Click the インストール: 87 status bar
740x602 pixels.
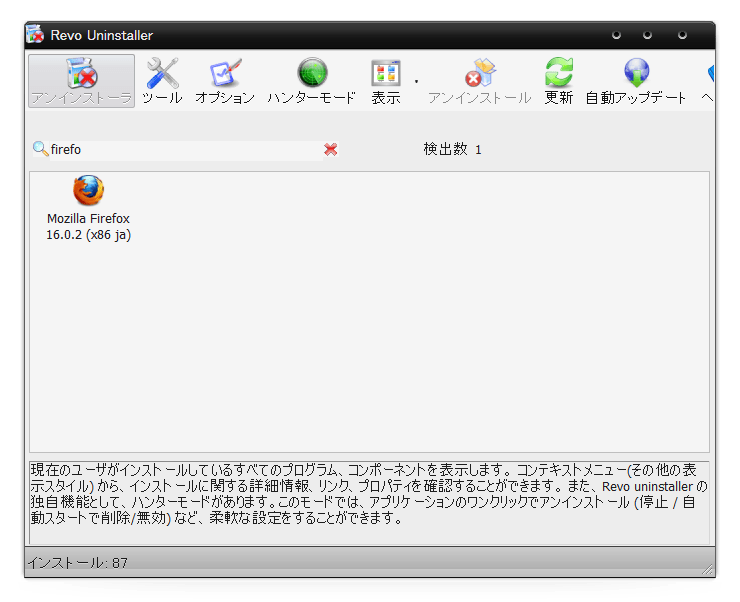click(78, 563)
